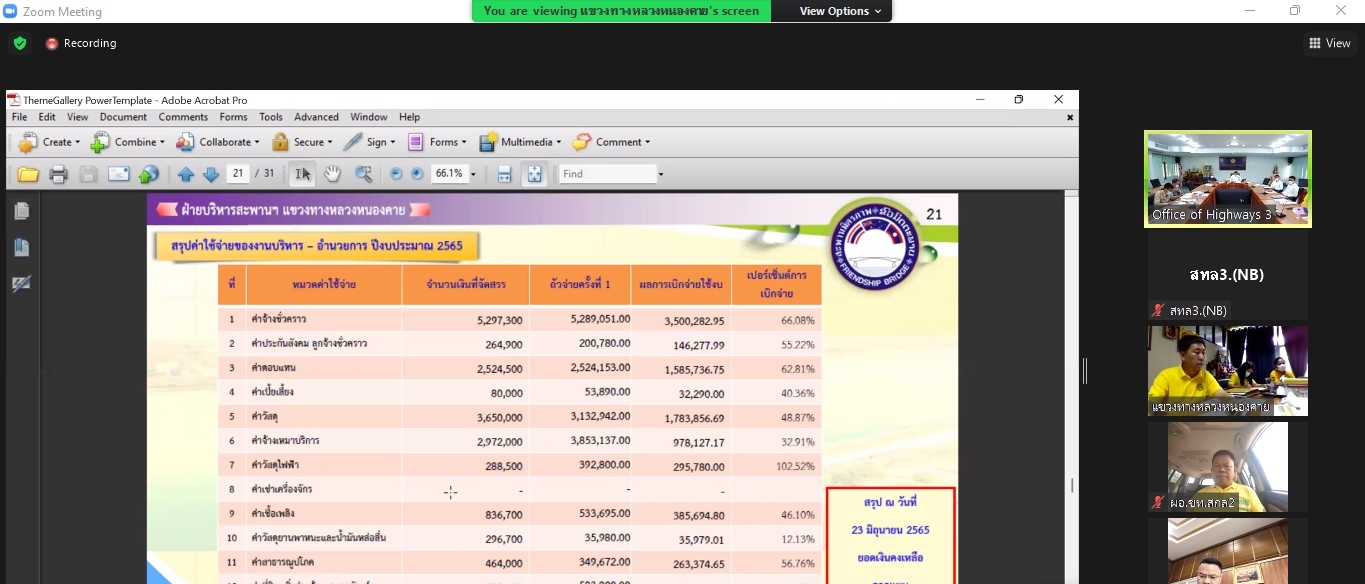The height and width of the screenshot is (584, 1365).
Task: Select the Marquee Zoom tool
Action: coord(363,174)
